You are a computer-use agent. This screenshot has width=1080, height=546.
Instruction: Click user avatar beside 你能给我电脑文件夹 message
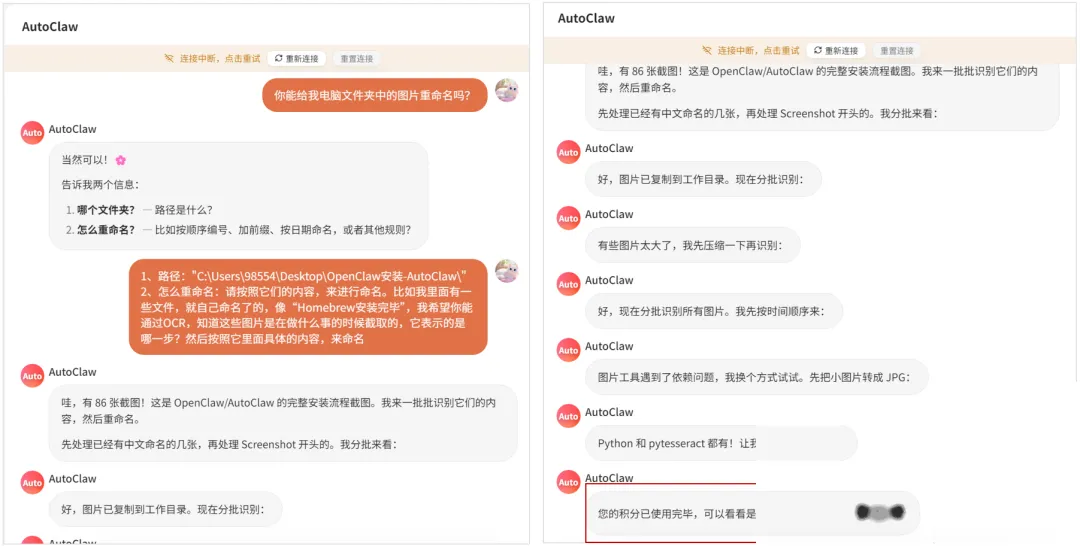pos(506,90)
